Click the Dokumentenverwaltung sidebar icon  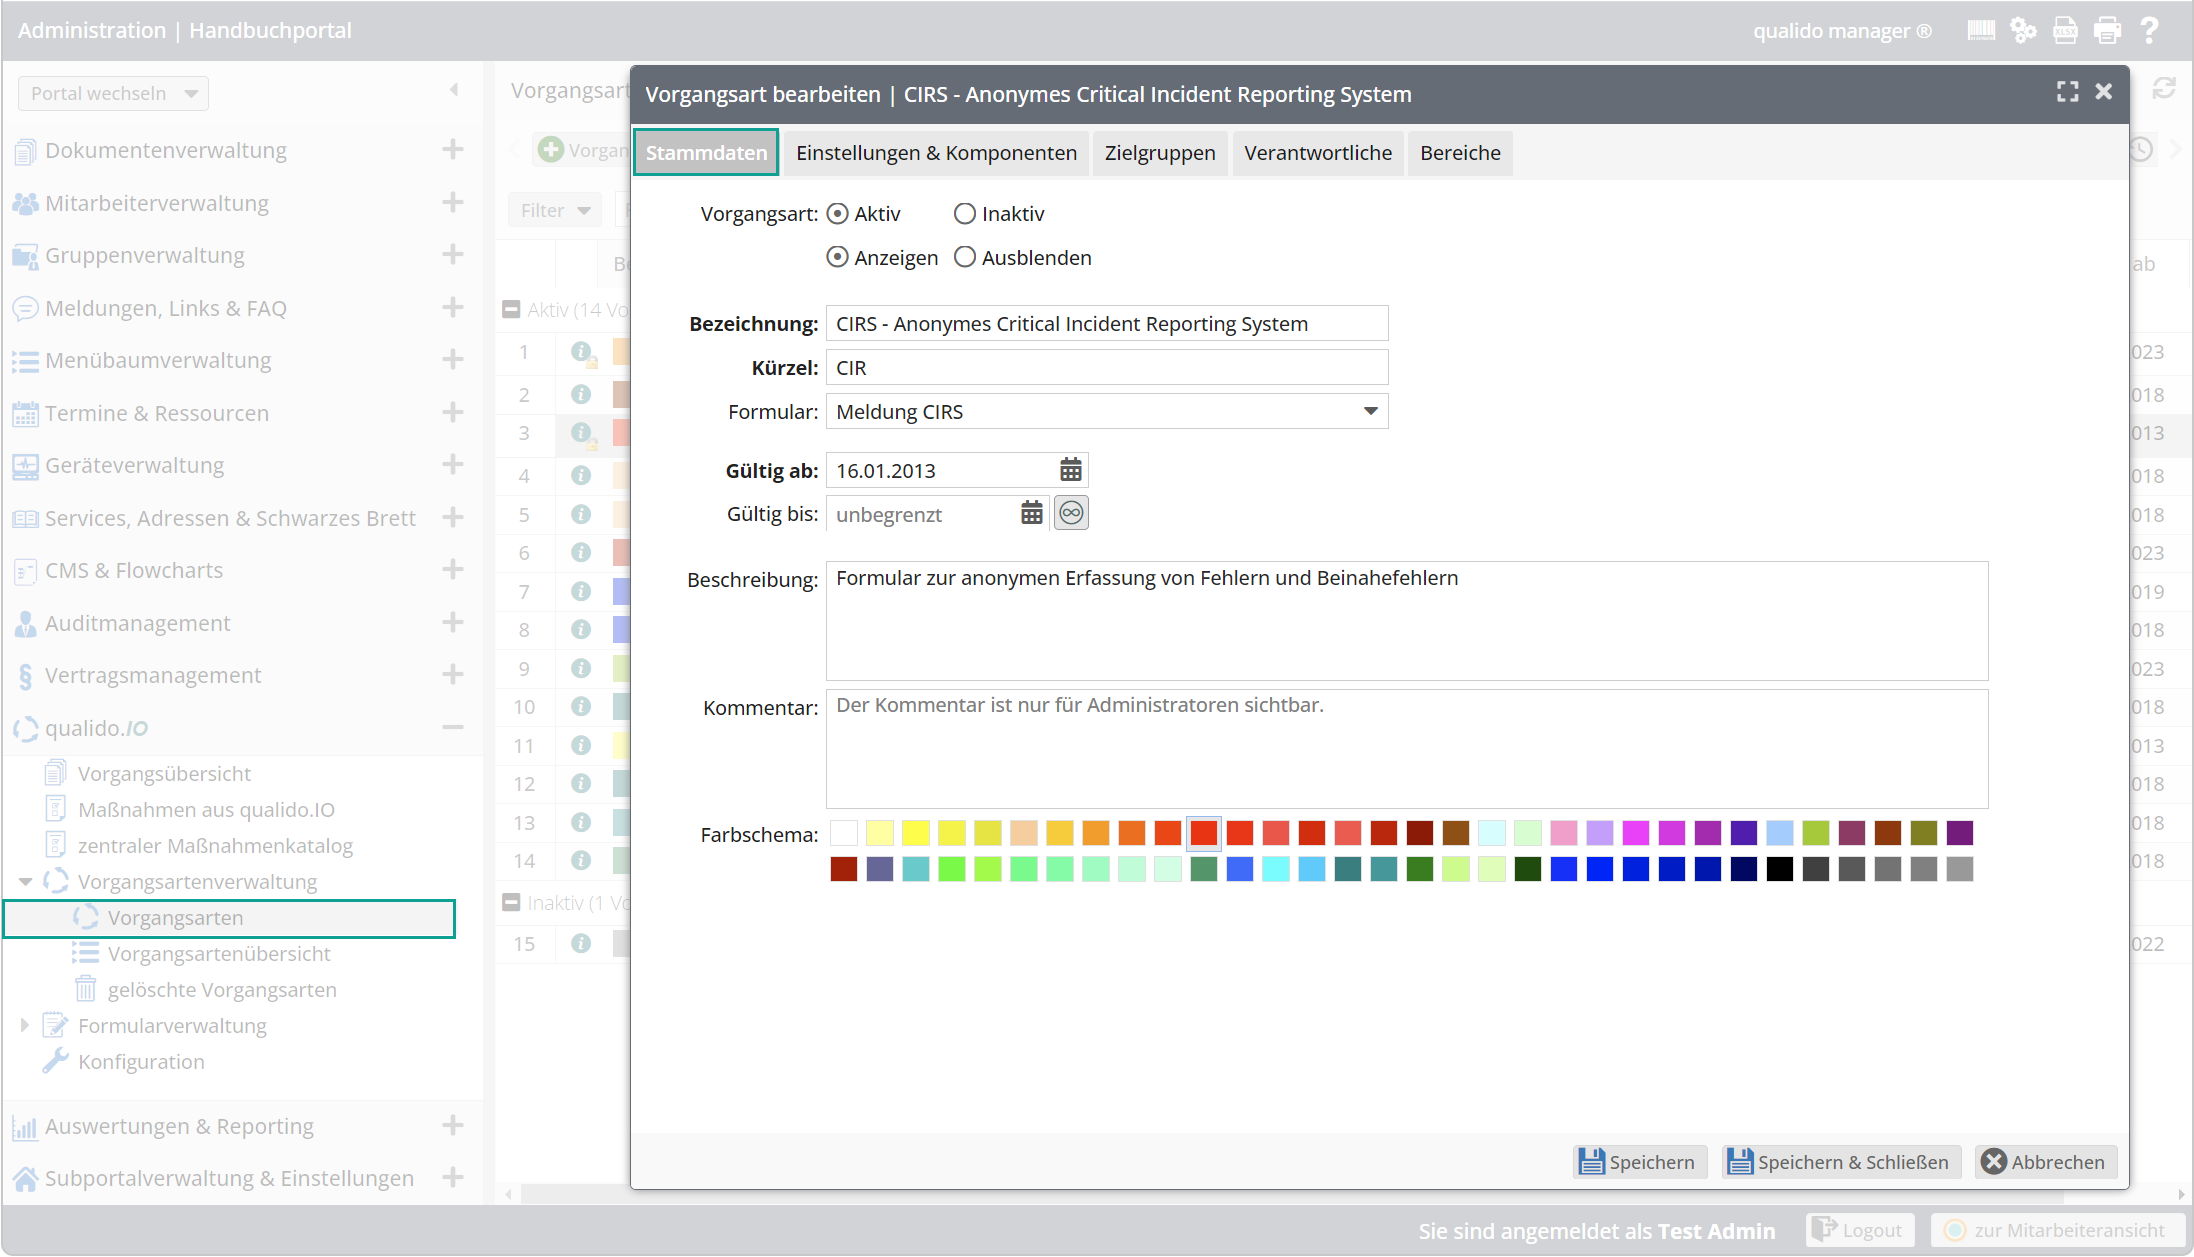point(25,151)
